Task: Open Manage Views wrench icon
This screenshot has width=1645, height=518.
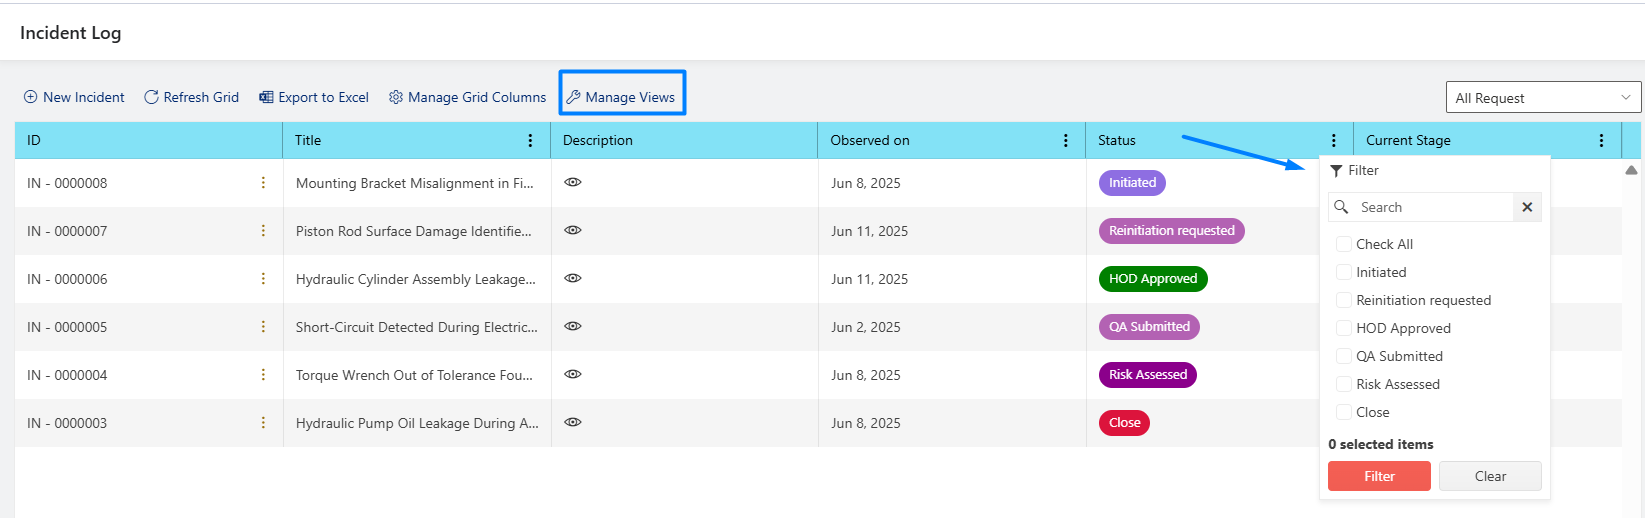Action: point(573,97)
